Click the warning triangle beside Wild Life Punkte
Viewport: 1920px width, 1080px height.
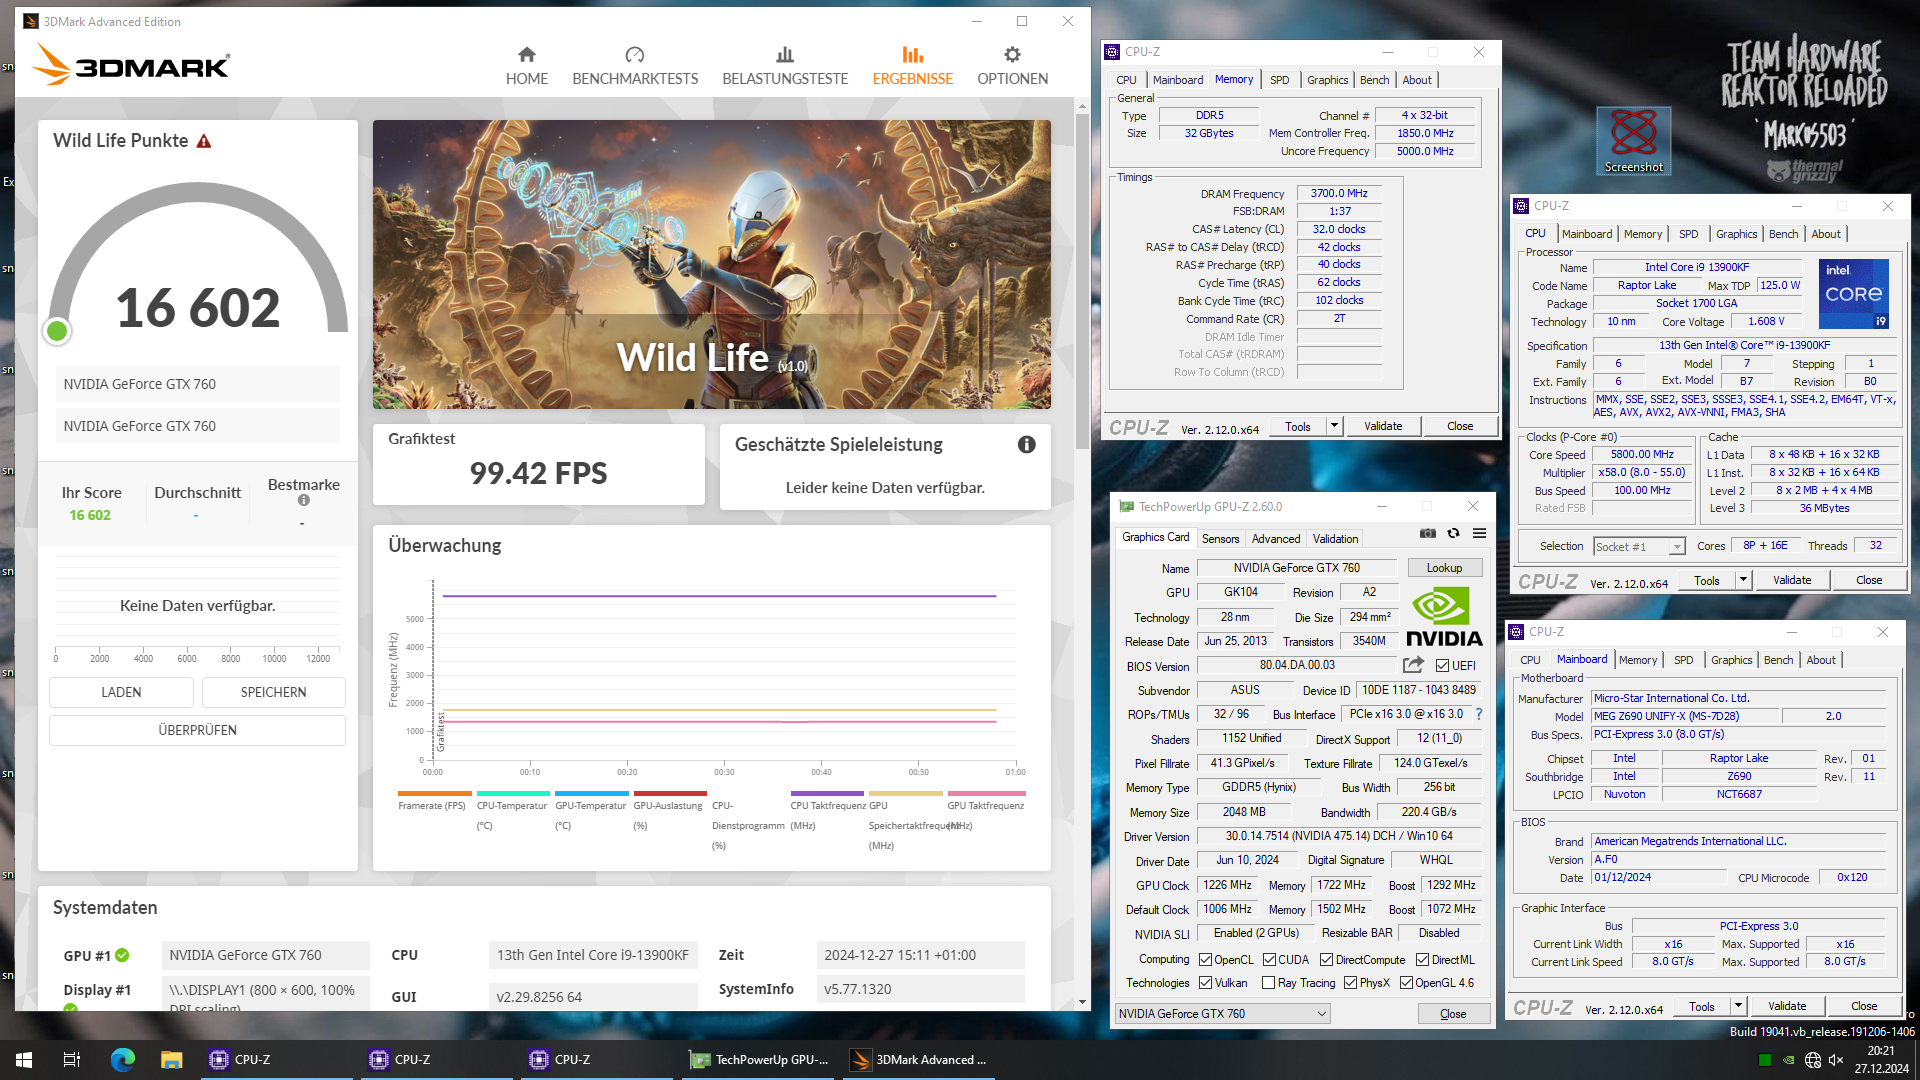[x=204, y=141]
